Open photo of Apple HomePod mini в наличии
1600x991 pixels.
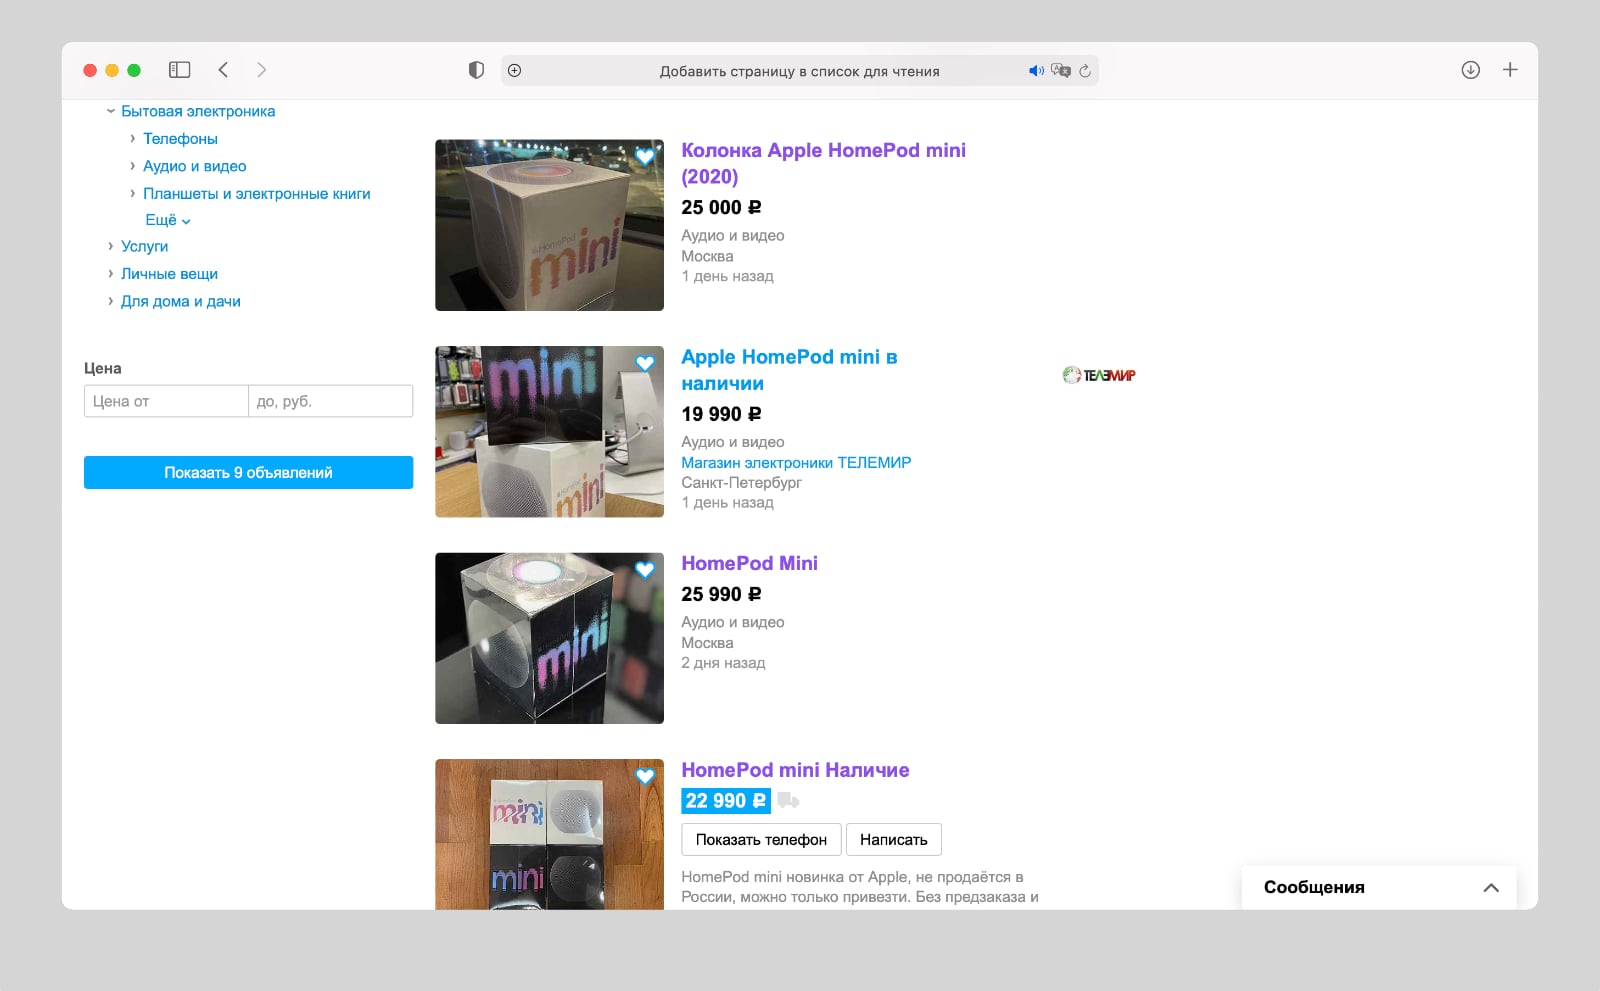[549, 432]
